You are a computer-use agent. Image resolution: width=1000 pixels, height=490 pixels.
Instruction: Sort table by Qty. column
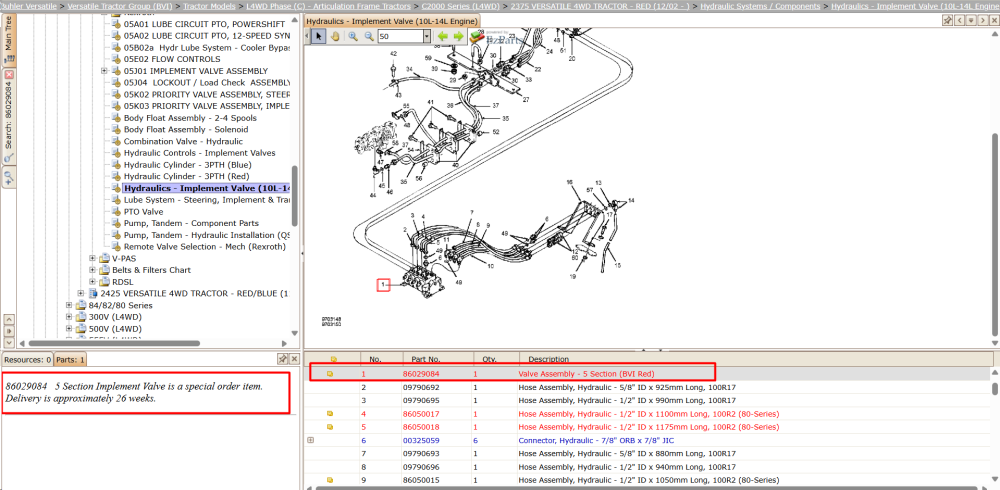point(496,359)
